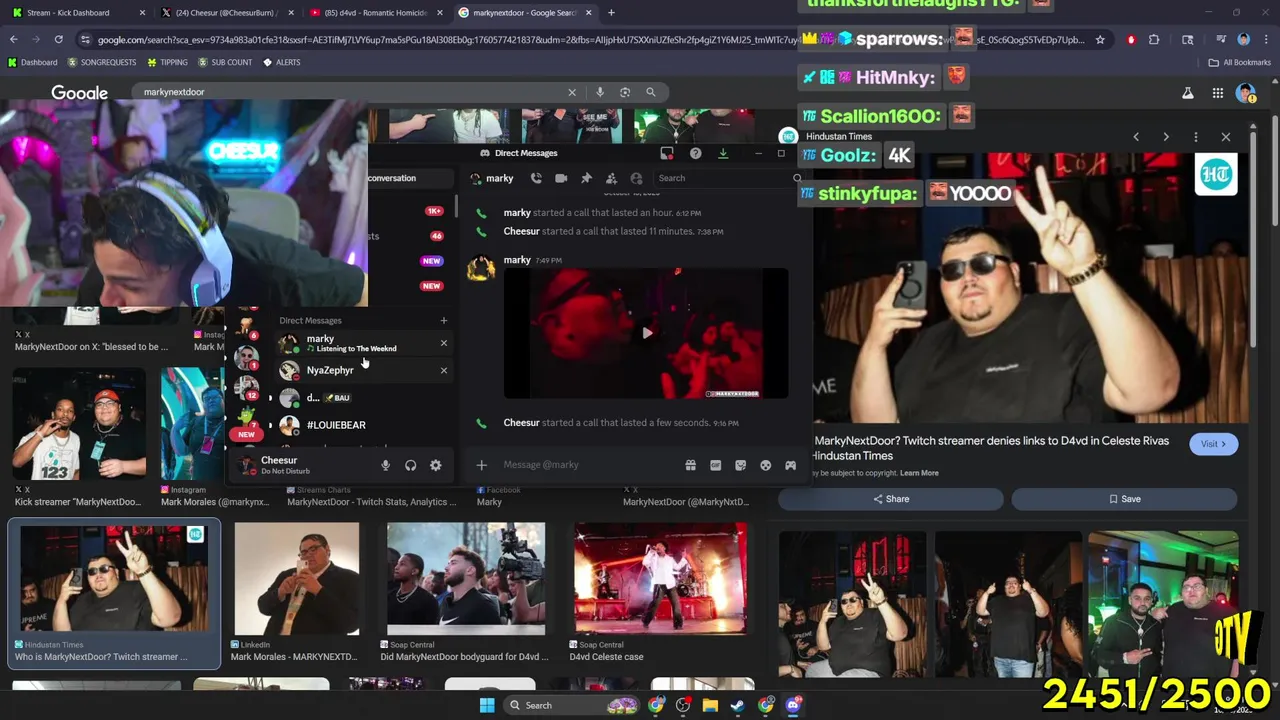The width and height of the screenshot is (1280, 720).
Task: Bookmark this page star icon
Action: (1100, 40)
